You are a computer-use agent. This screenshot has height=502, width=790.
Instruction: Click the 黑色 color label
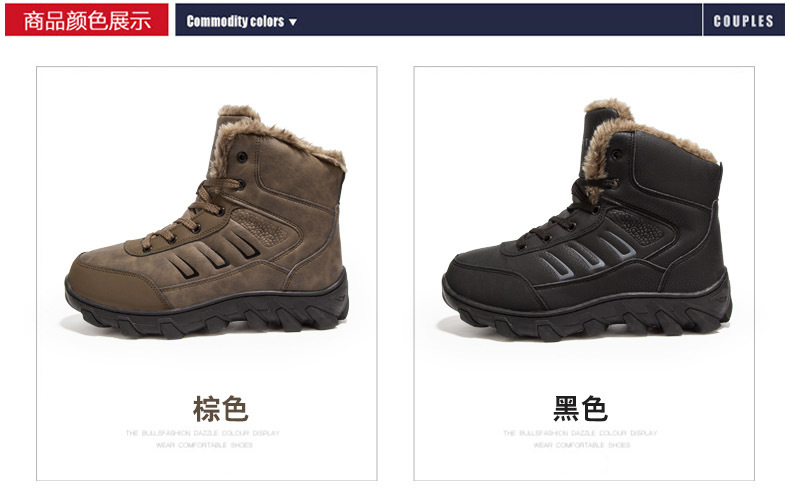(x=580, y=408)
